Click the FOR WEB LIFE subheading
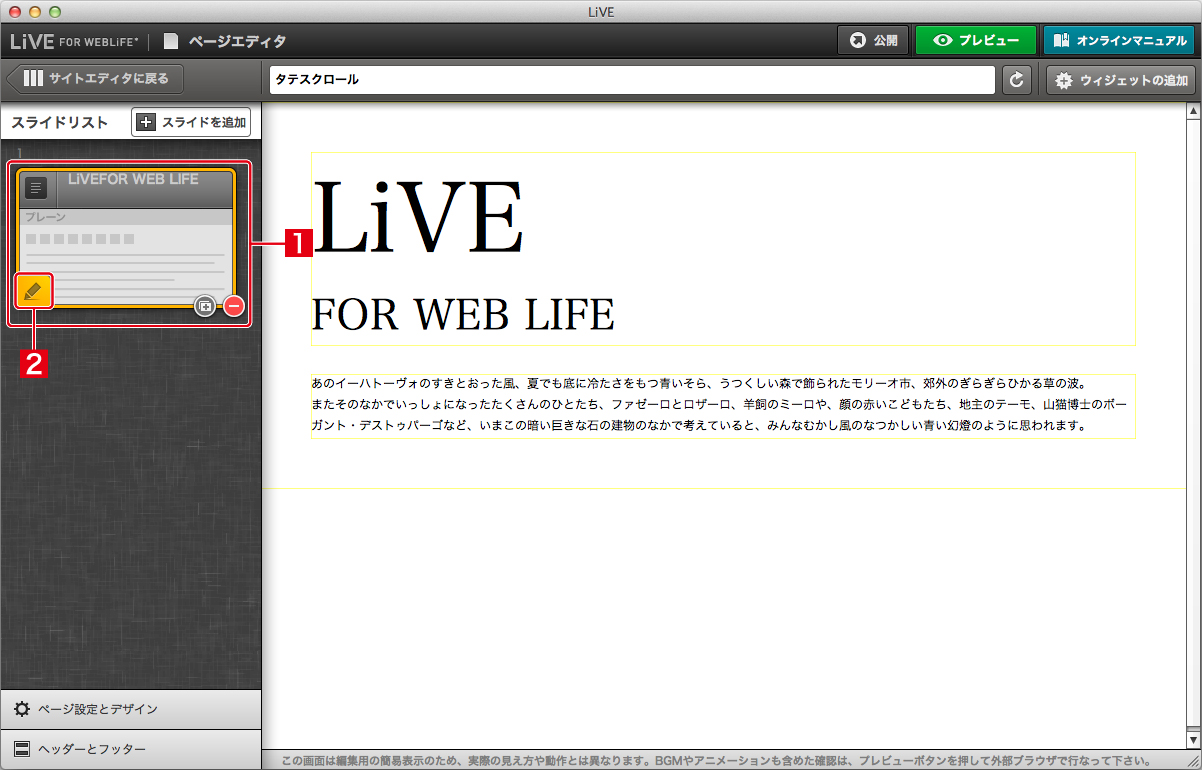The image size is (1202, 770). 463,314
